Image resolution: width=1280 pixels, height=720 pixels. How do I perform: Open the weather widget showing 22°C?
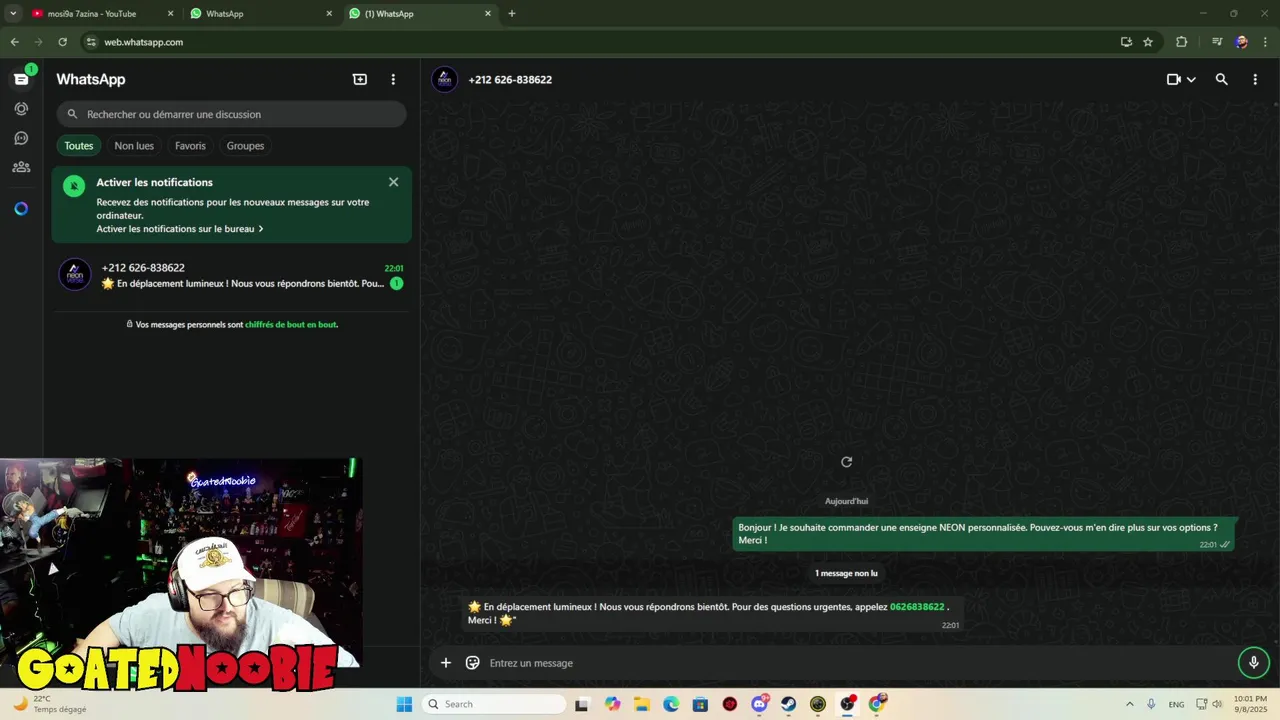pos(48,704)
